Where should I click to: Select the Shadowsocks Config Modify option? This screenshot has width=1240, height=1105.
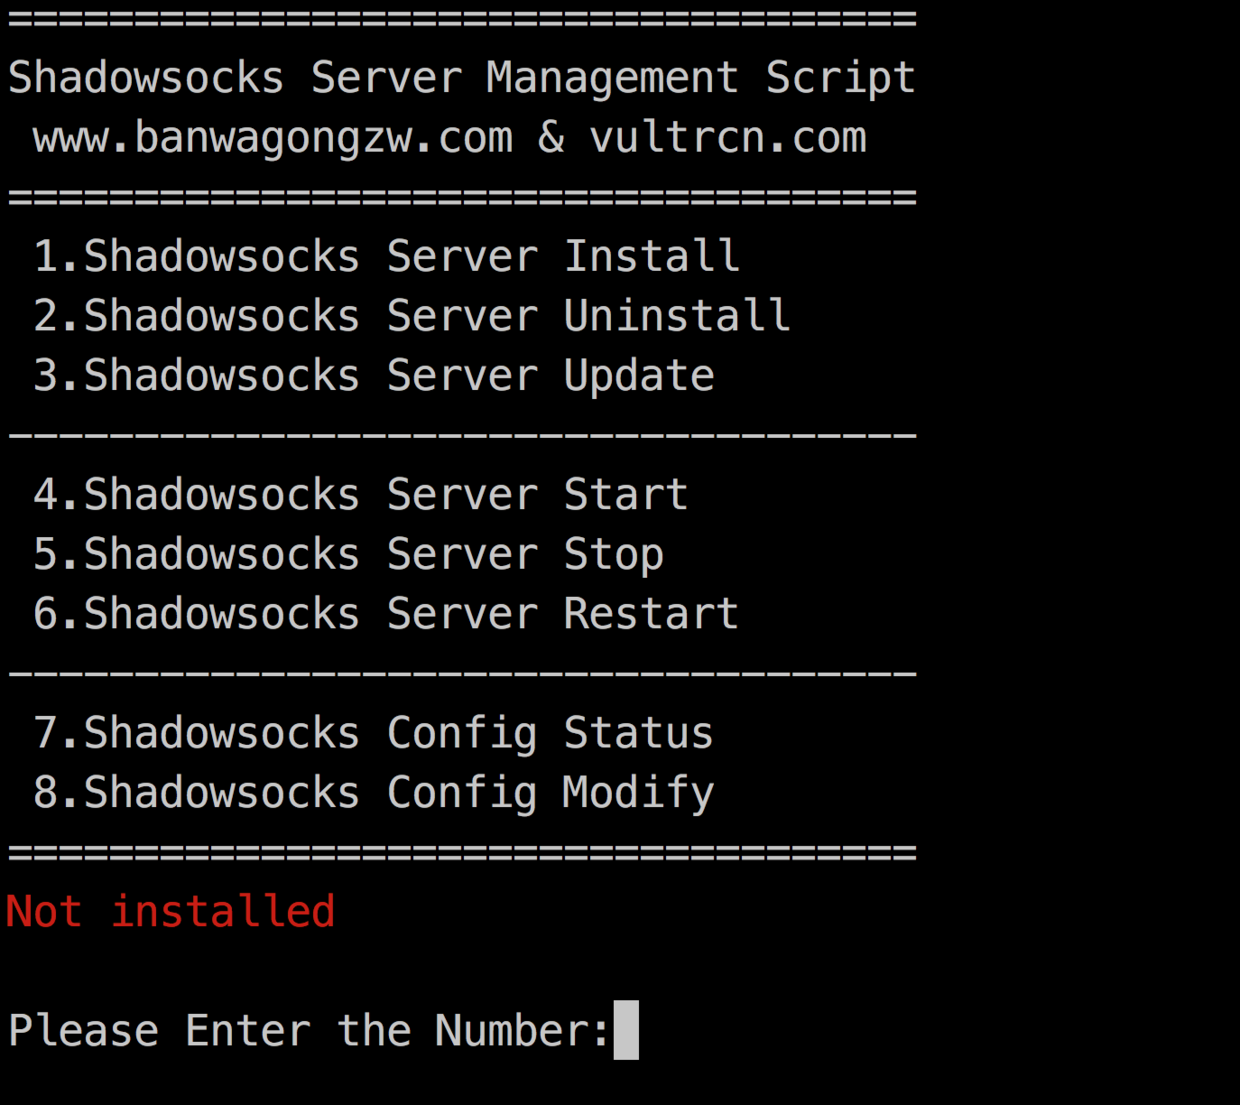coord(373,793)
